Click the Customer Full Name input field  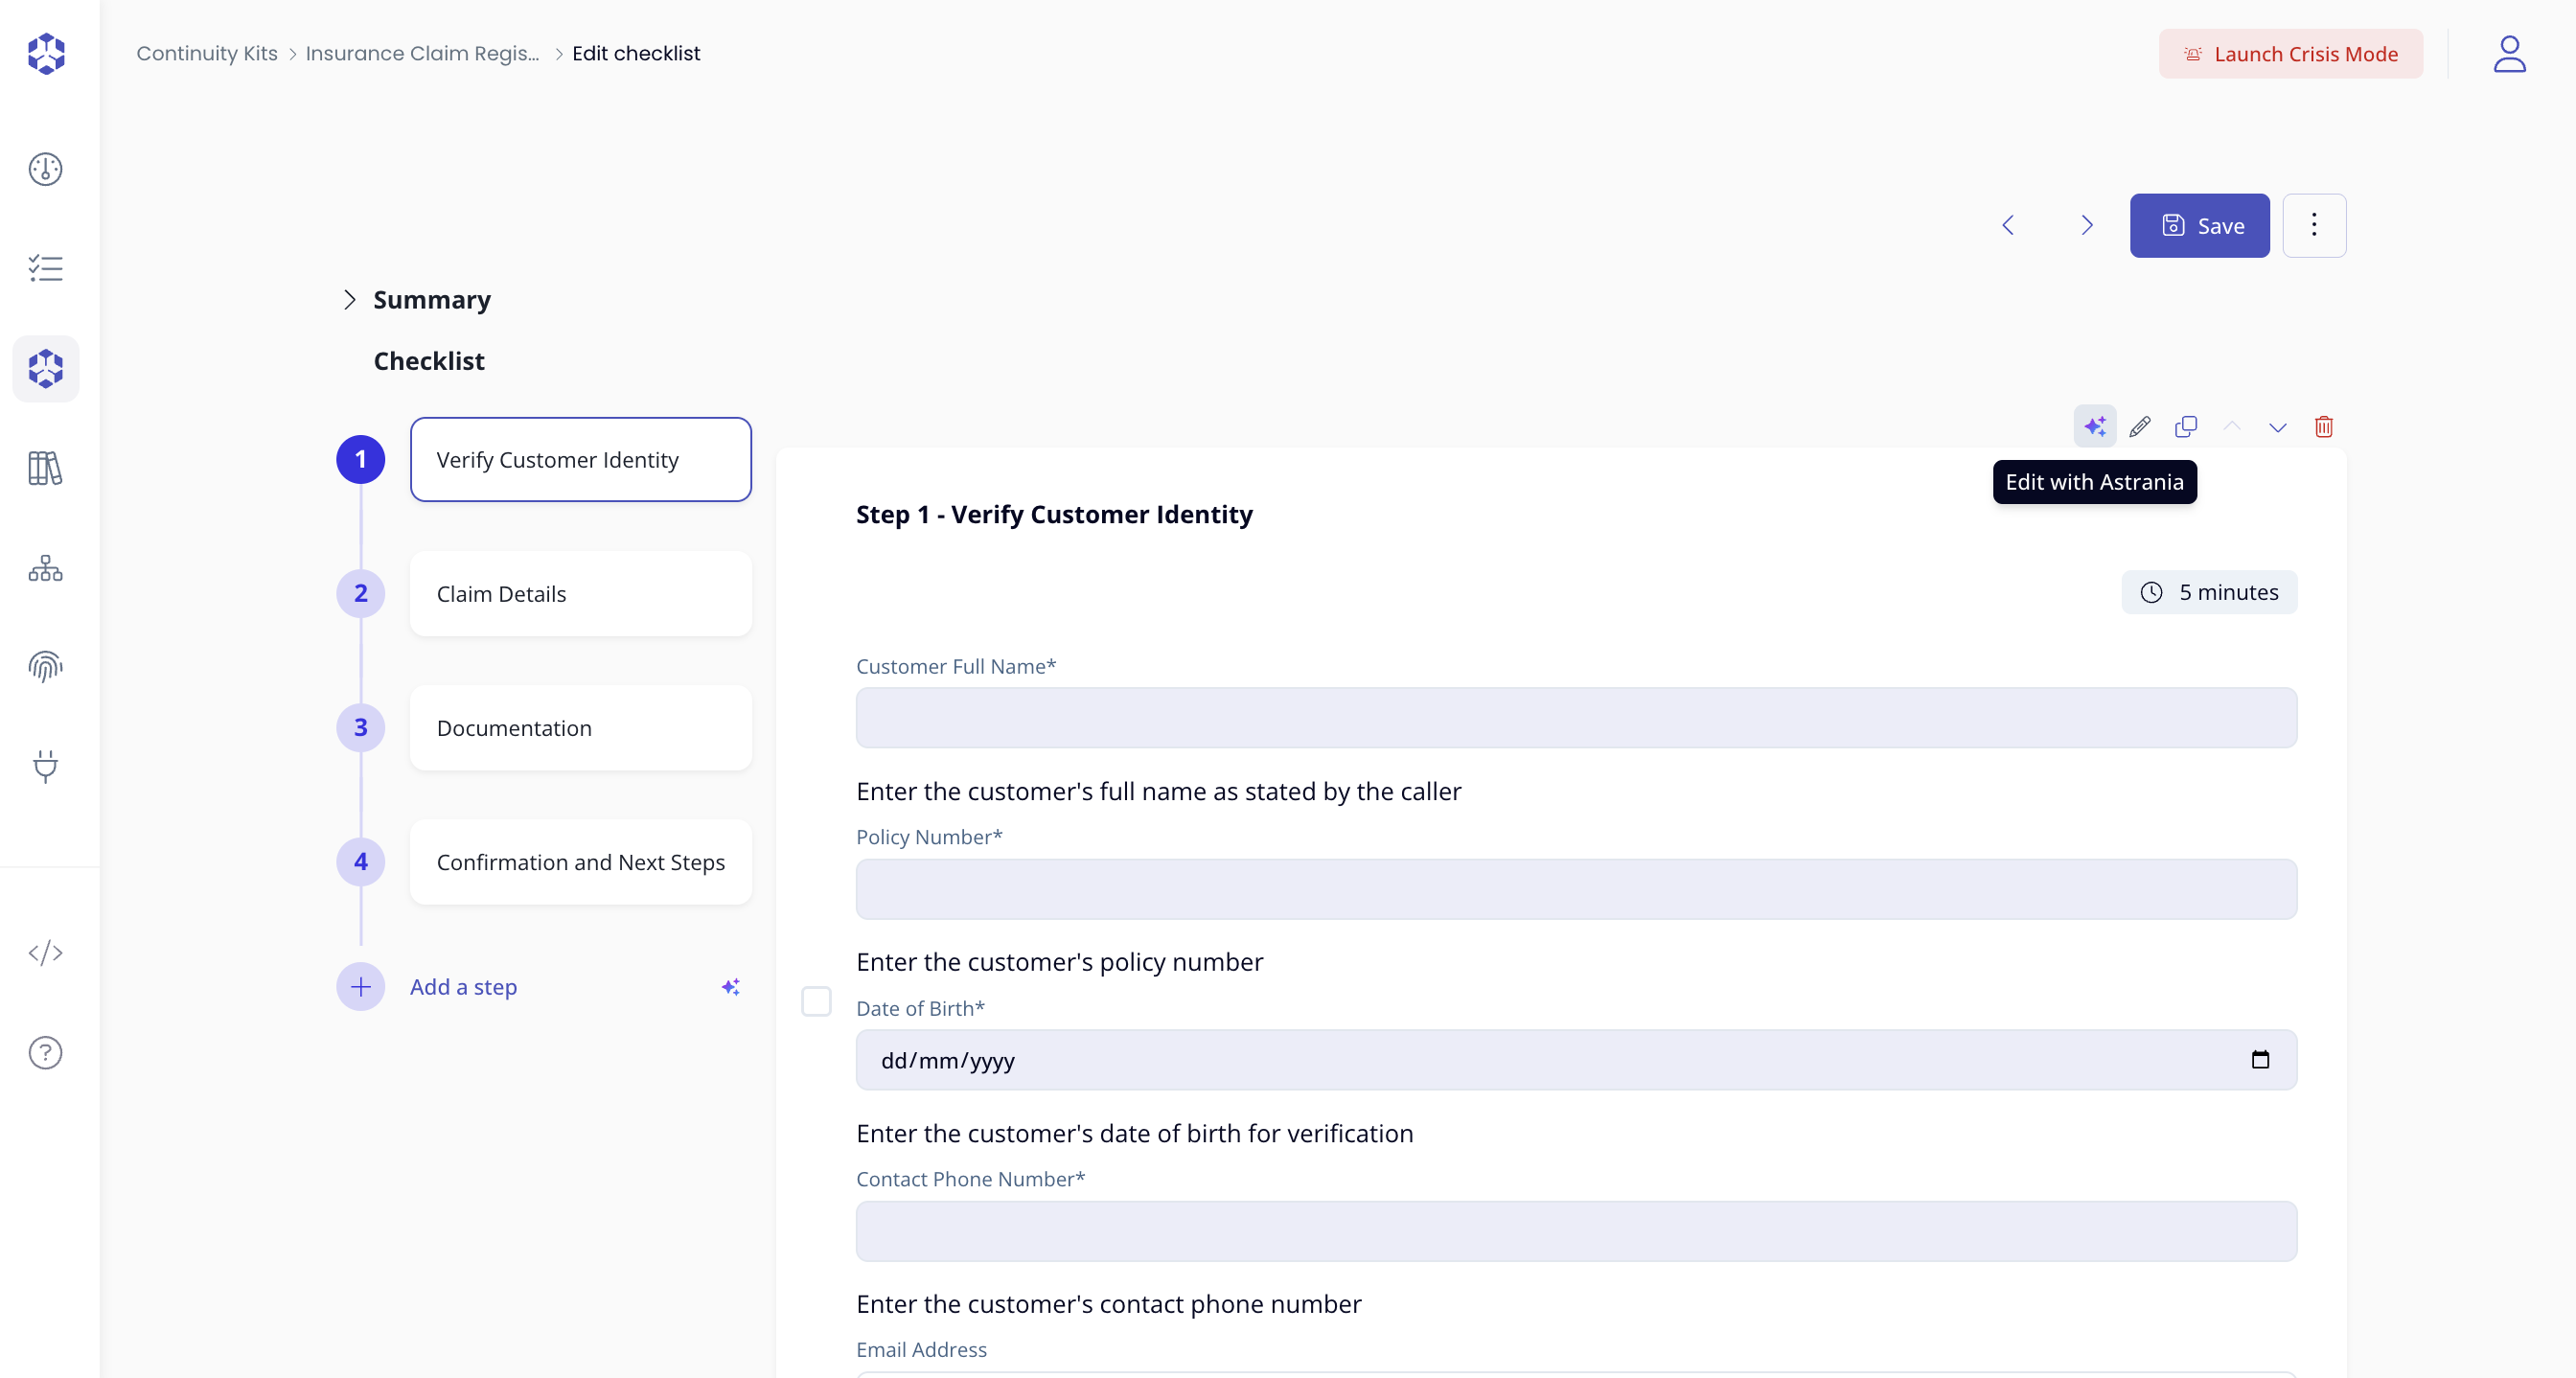[1575, 717]
